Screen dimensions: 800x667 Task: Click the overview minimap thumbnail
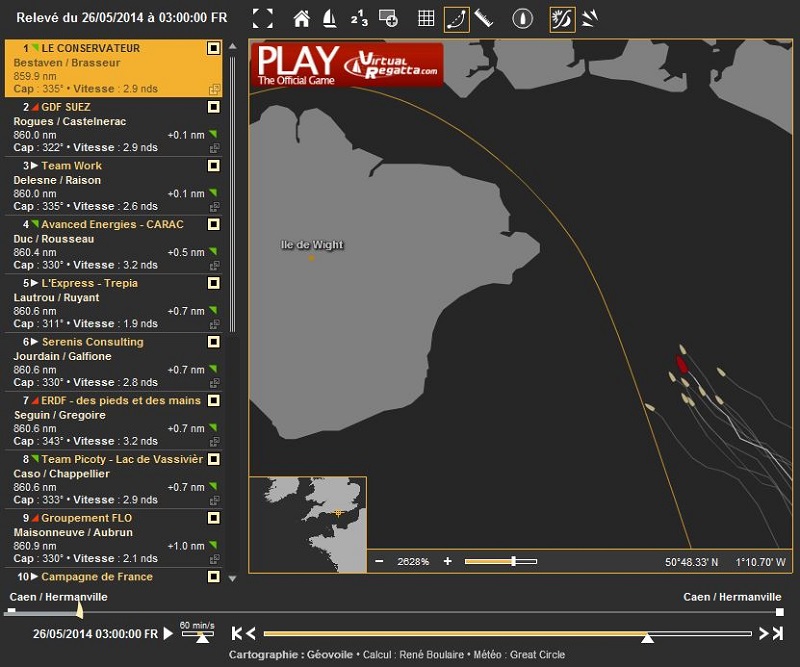(x=308, y=524)
